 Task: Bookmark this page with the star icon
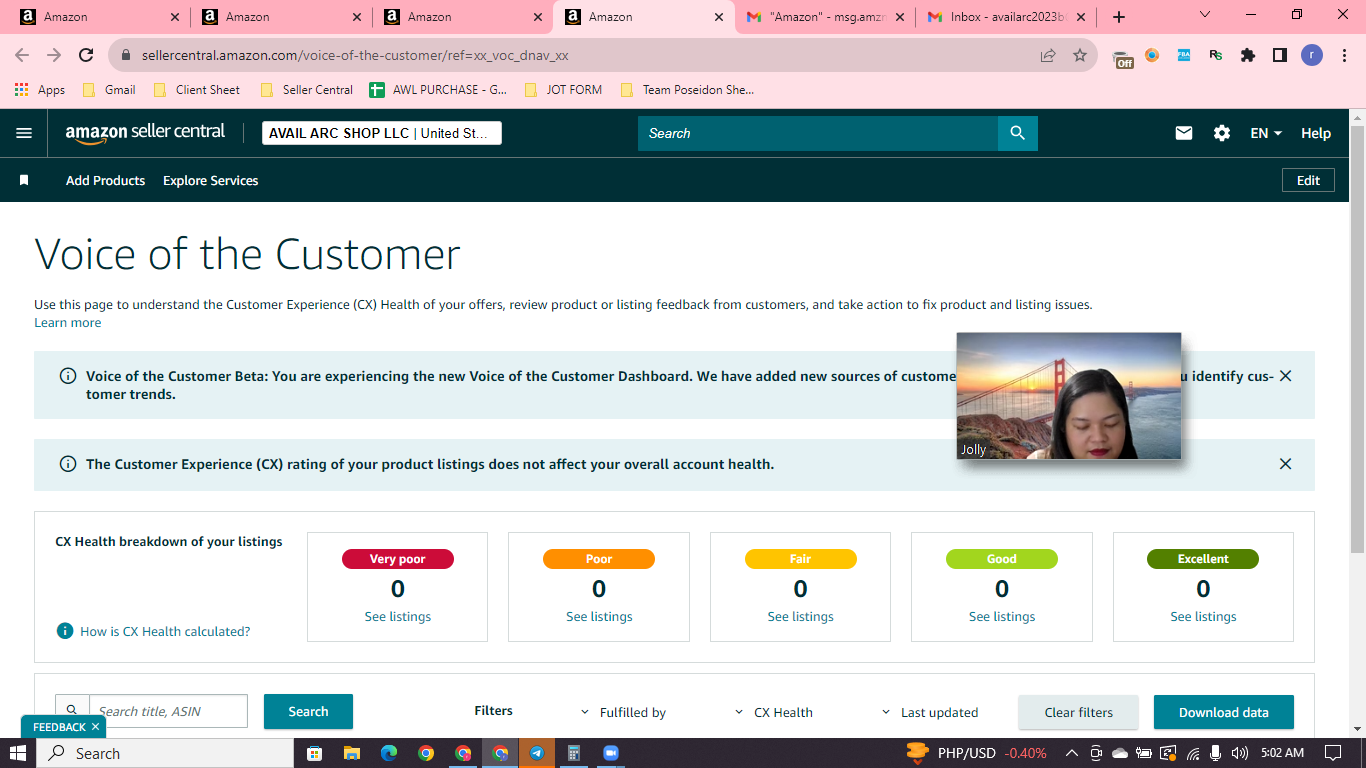(x=1080, y=56)
